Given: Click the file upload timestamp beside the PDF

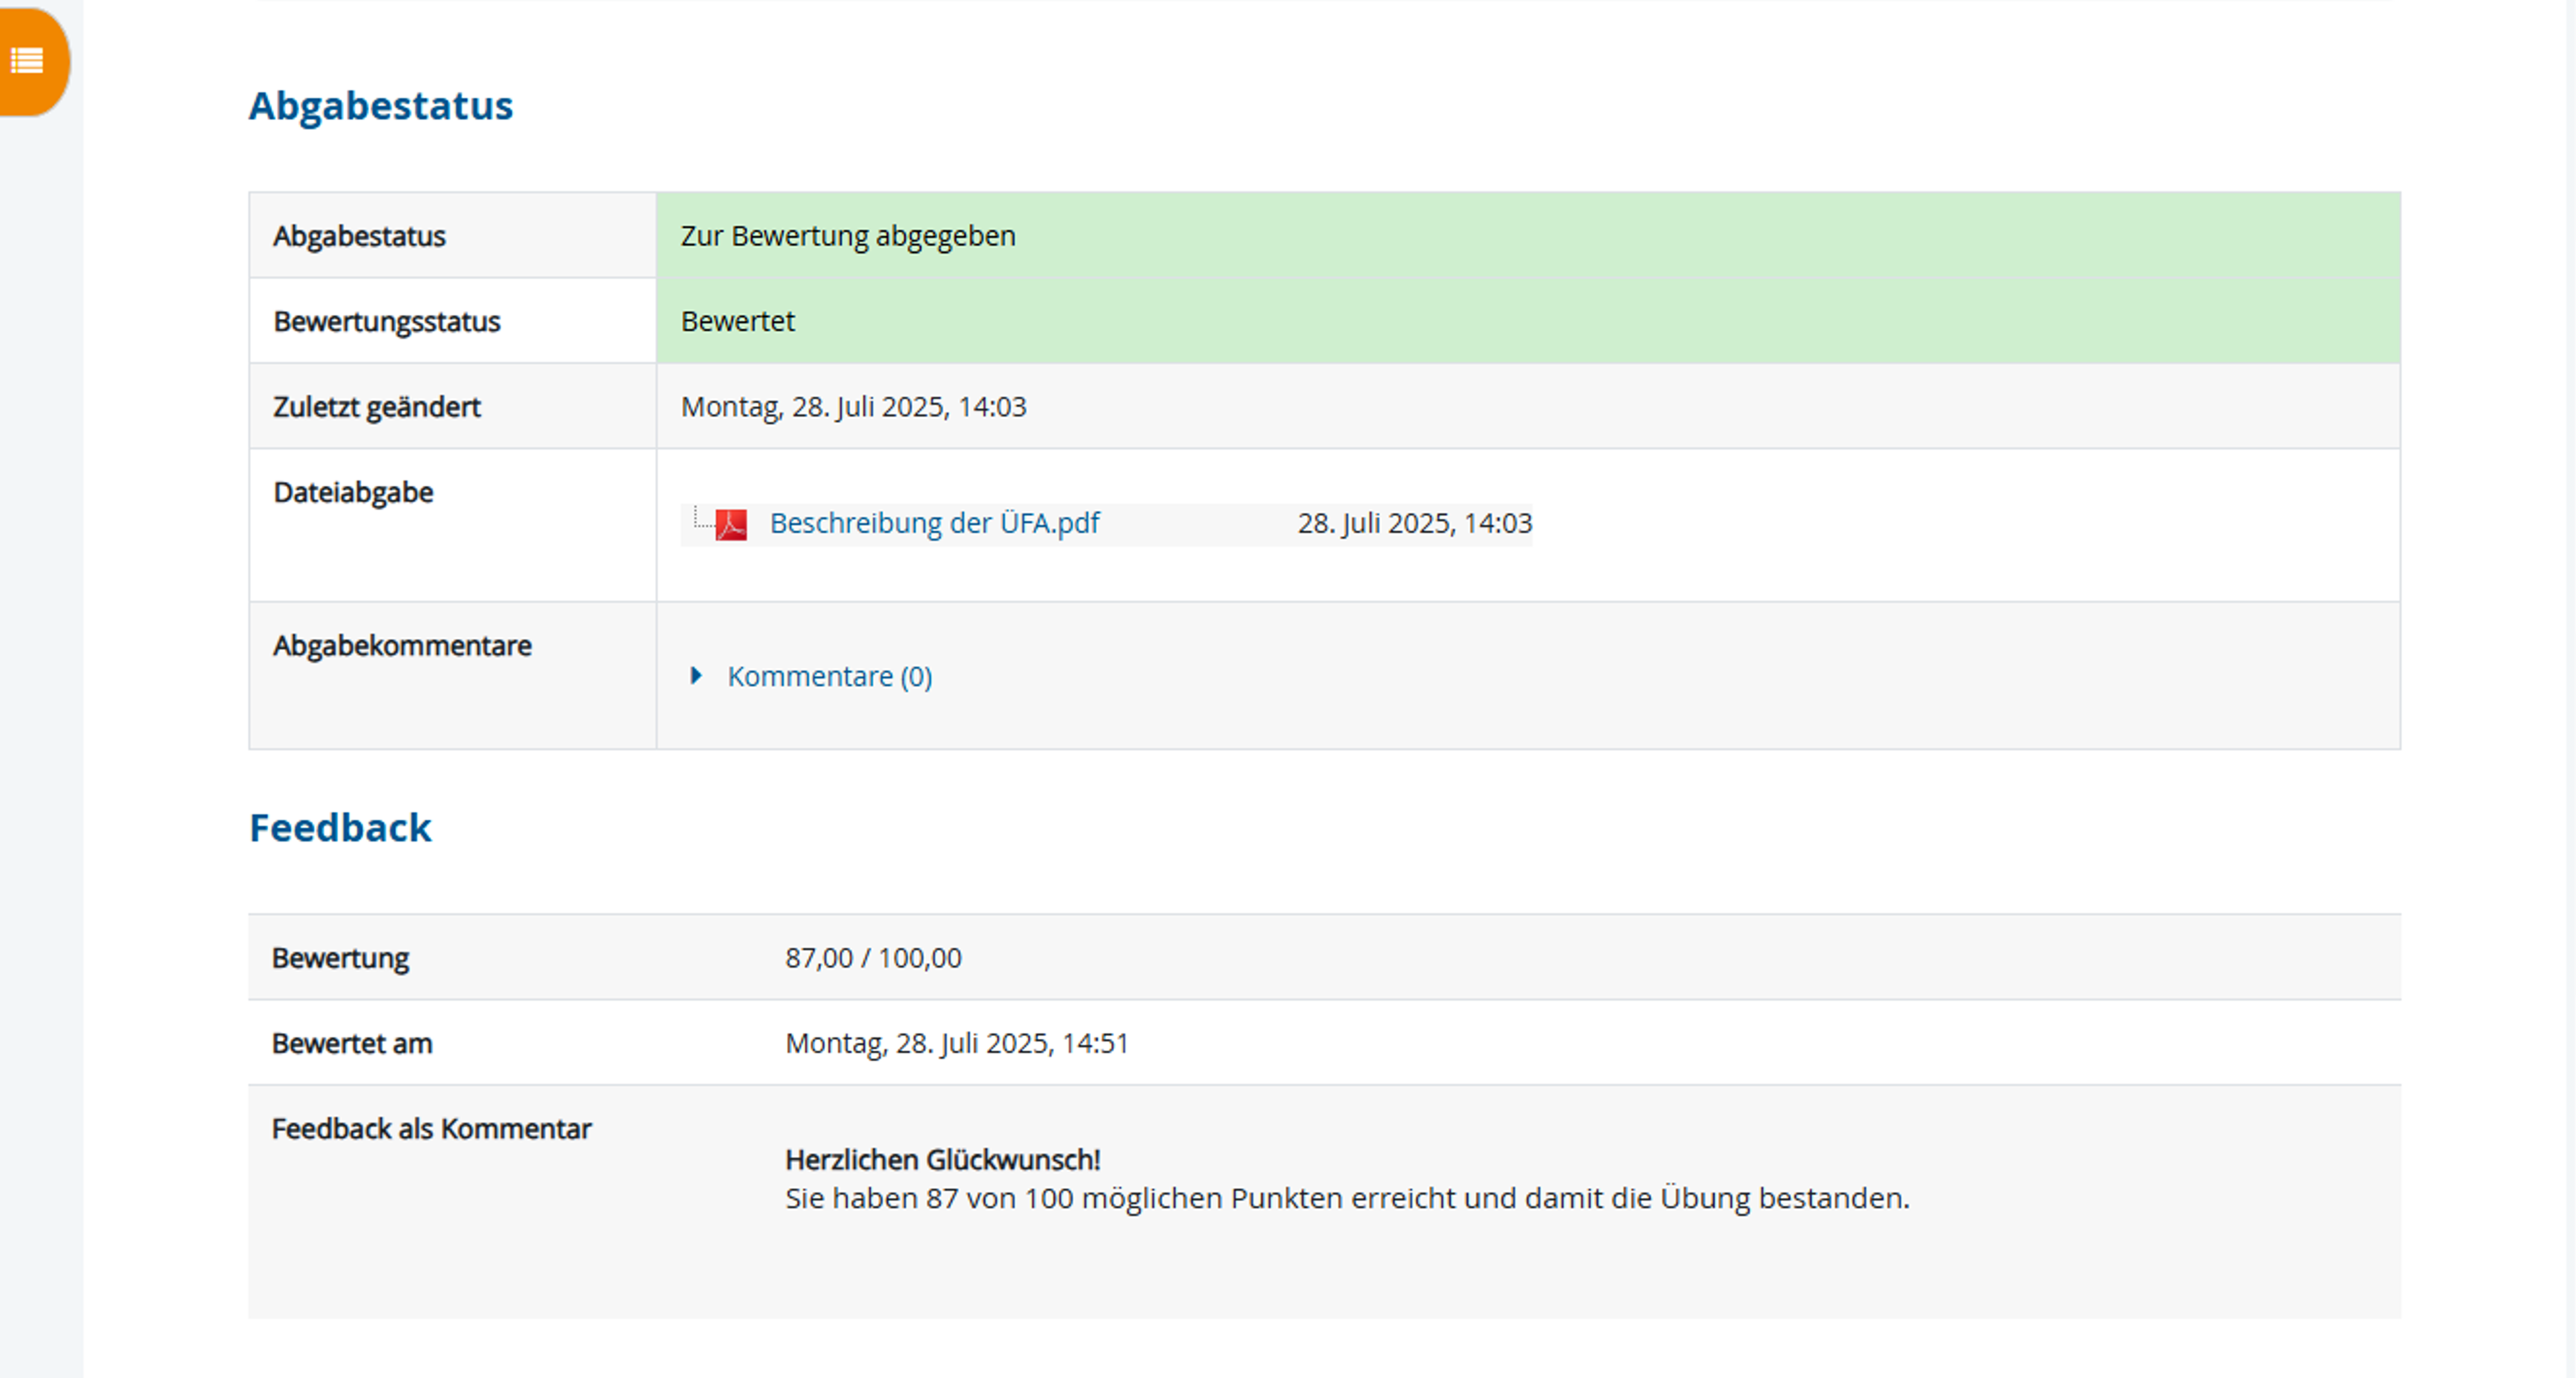Looking at the screenshot, I should coord(1414,523).
